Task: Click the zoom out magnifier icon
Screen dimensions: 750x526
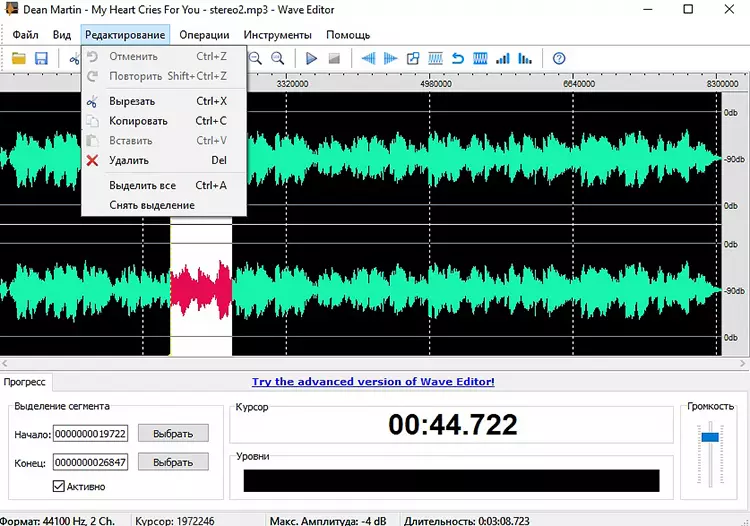Action: point(255,58)
